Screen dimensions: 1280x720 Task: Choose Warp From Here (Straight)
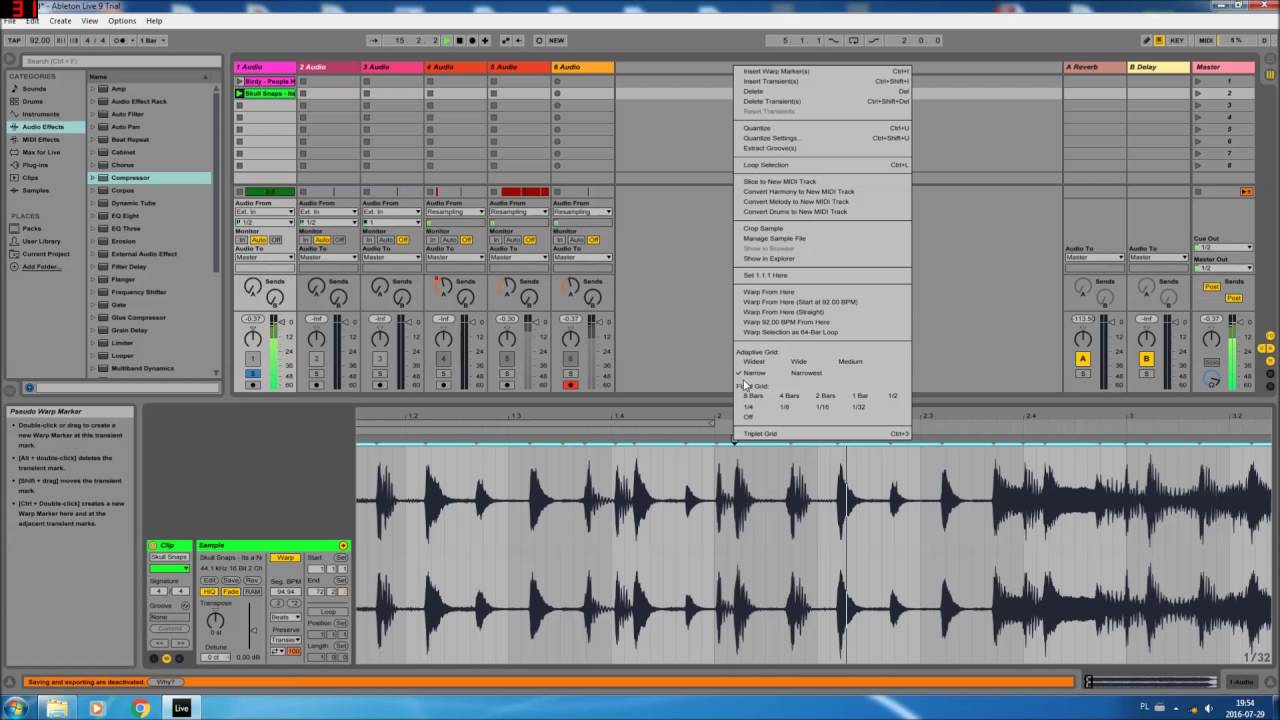click(x=784, y=312)
